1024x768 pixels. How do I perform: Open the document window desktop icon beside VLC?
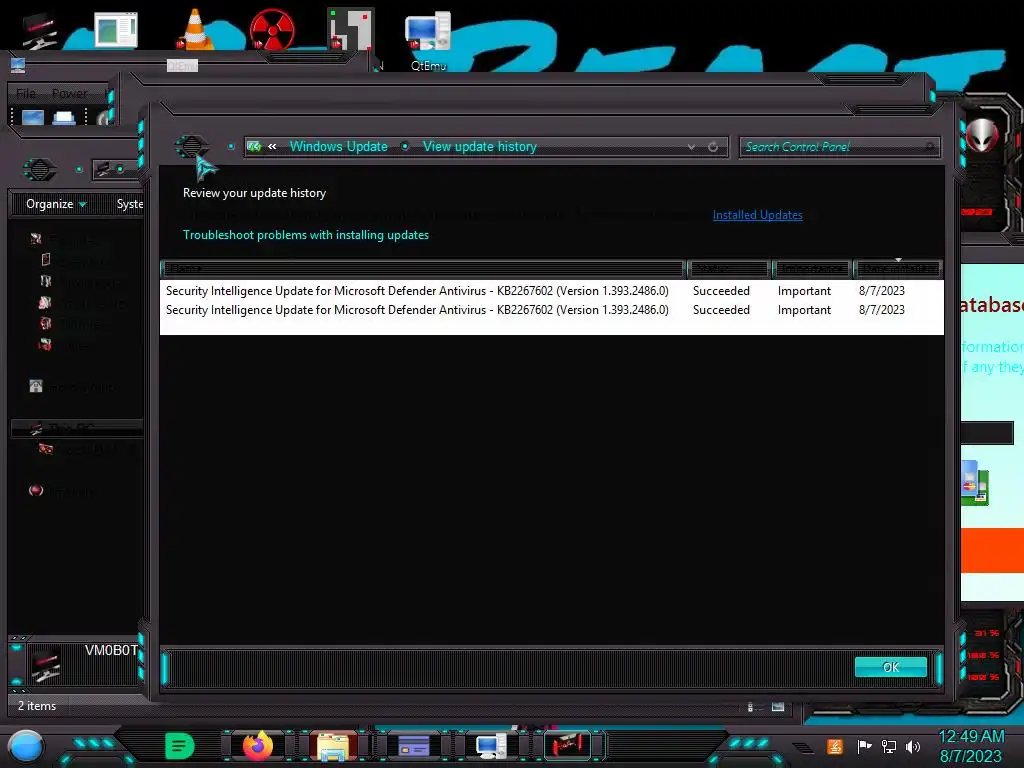point(116,30)
